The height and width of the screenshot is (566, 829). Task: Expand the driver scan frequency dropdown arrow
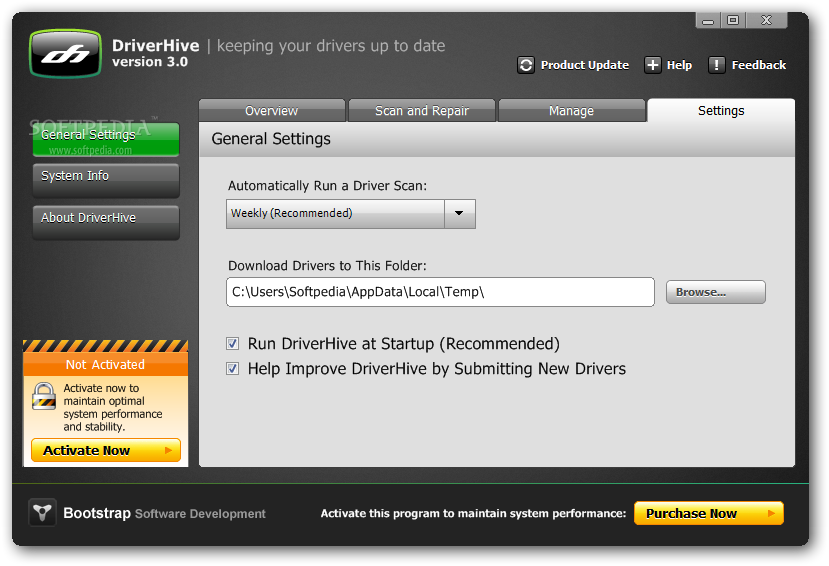pos(459,214)
